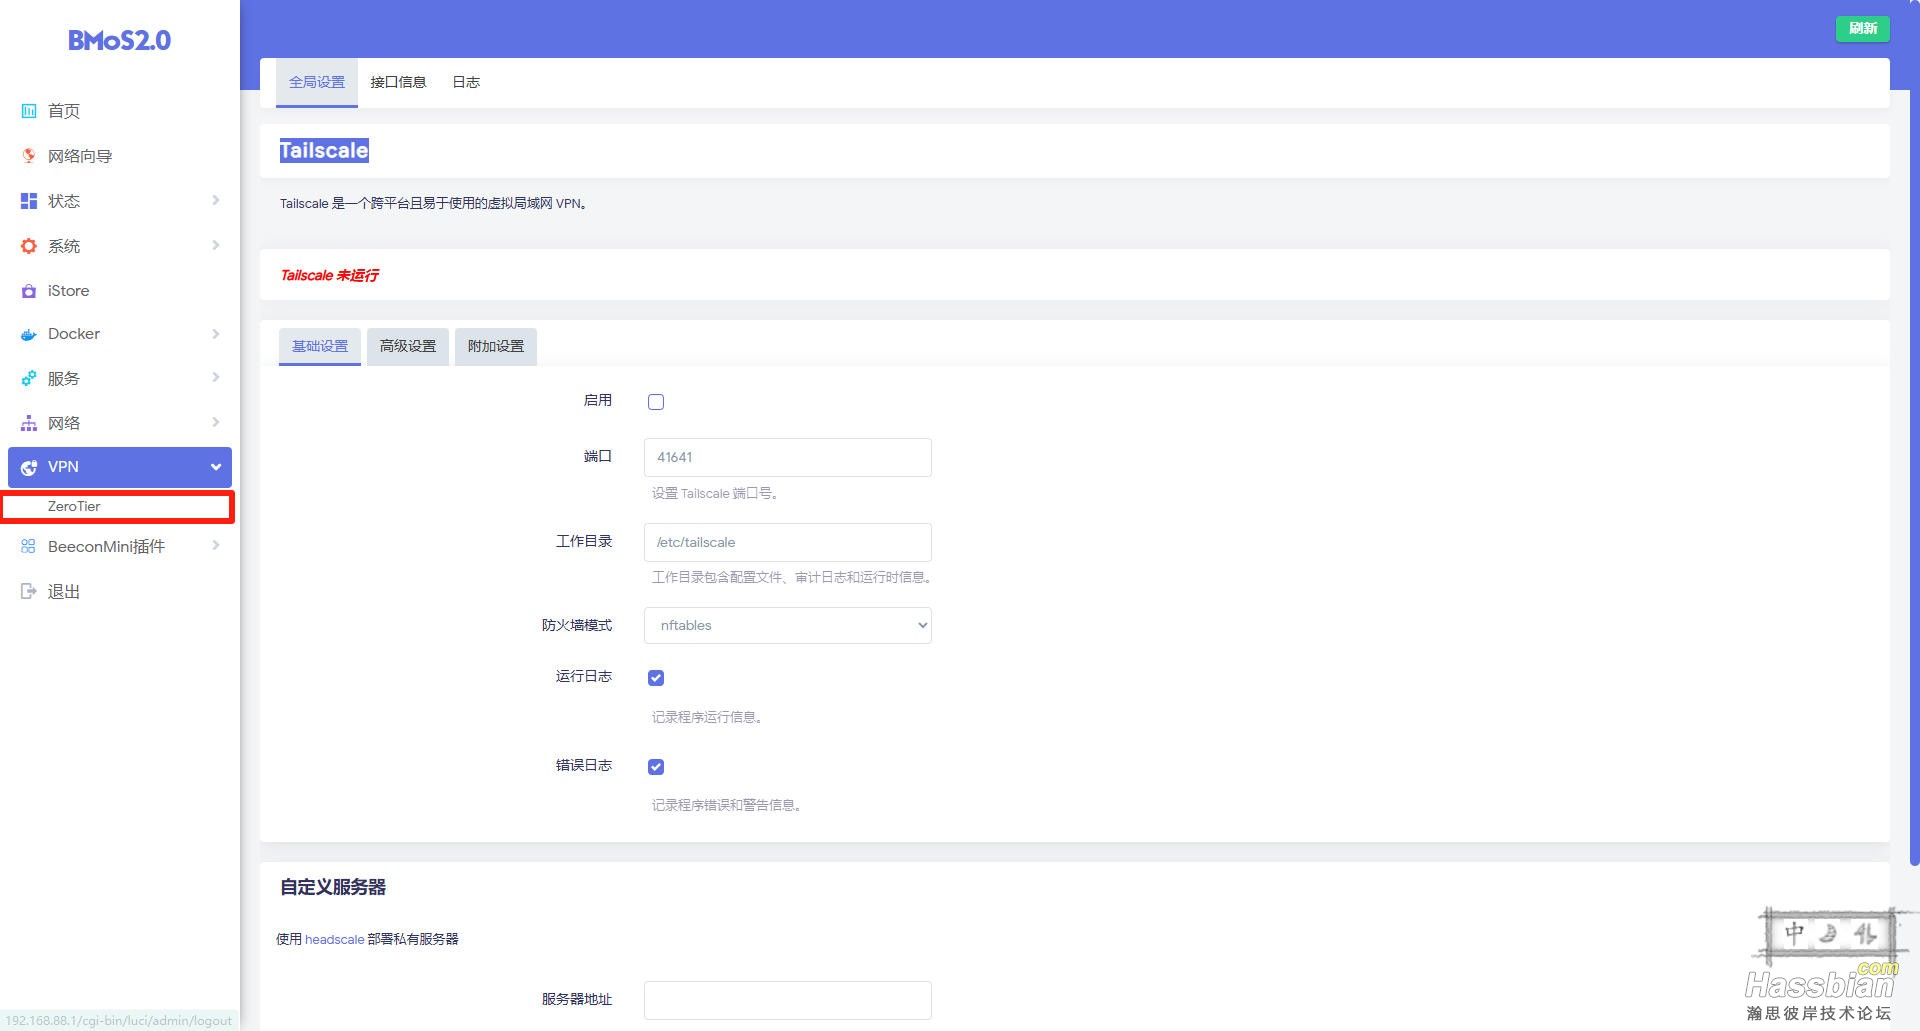The width and height of the screenshot is (1920, 1031).
Task: Enable Tailscale with the 启用 checkbox
Action: pyautogui.click(x=656, y=402)
